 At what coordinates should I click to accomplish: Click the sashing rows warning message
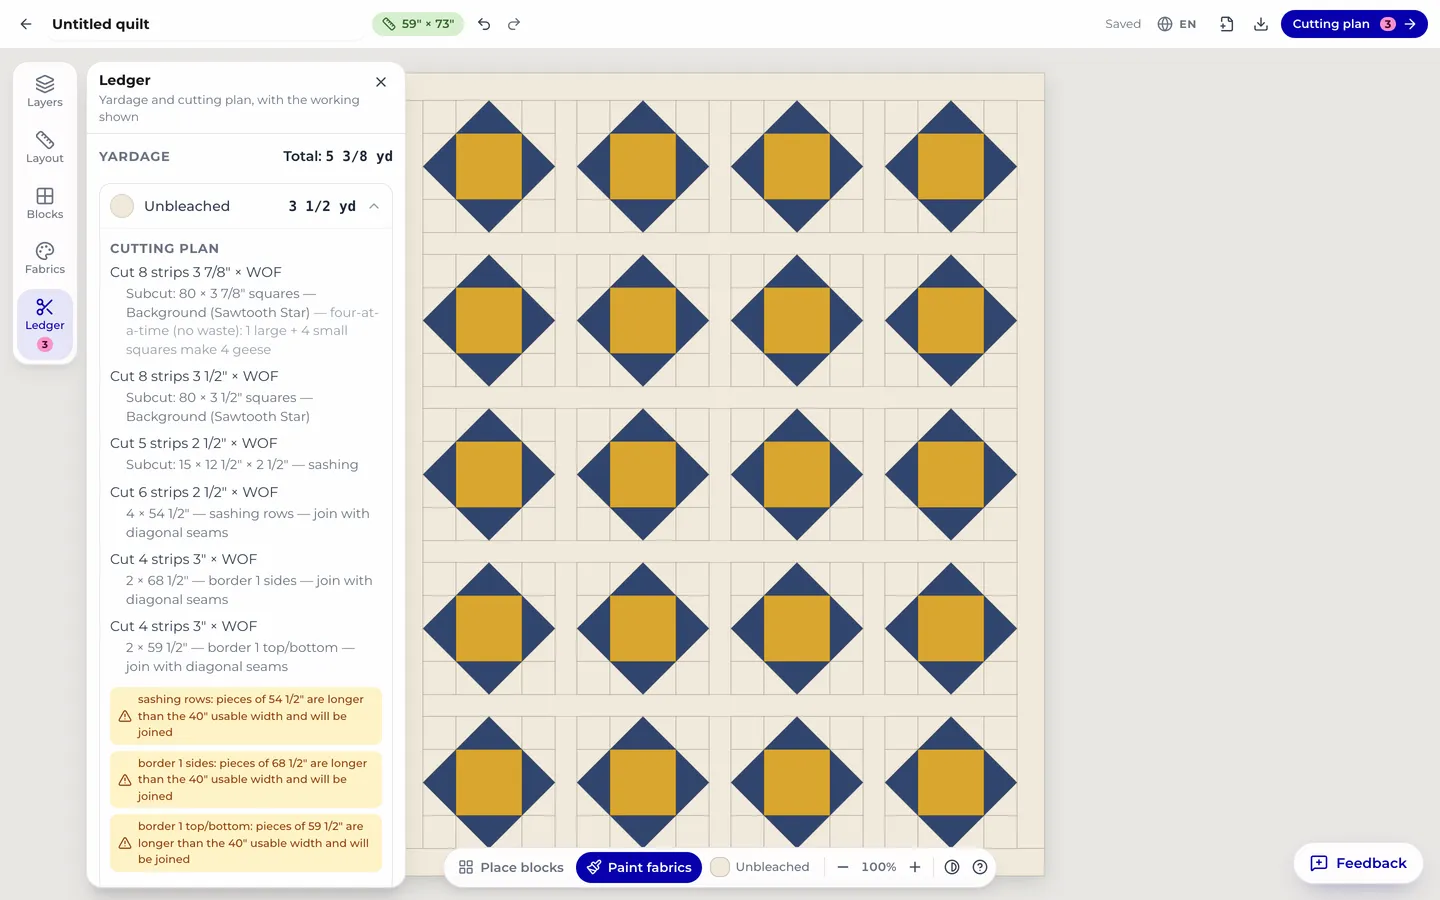point(246,716)
